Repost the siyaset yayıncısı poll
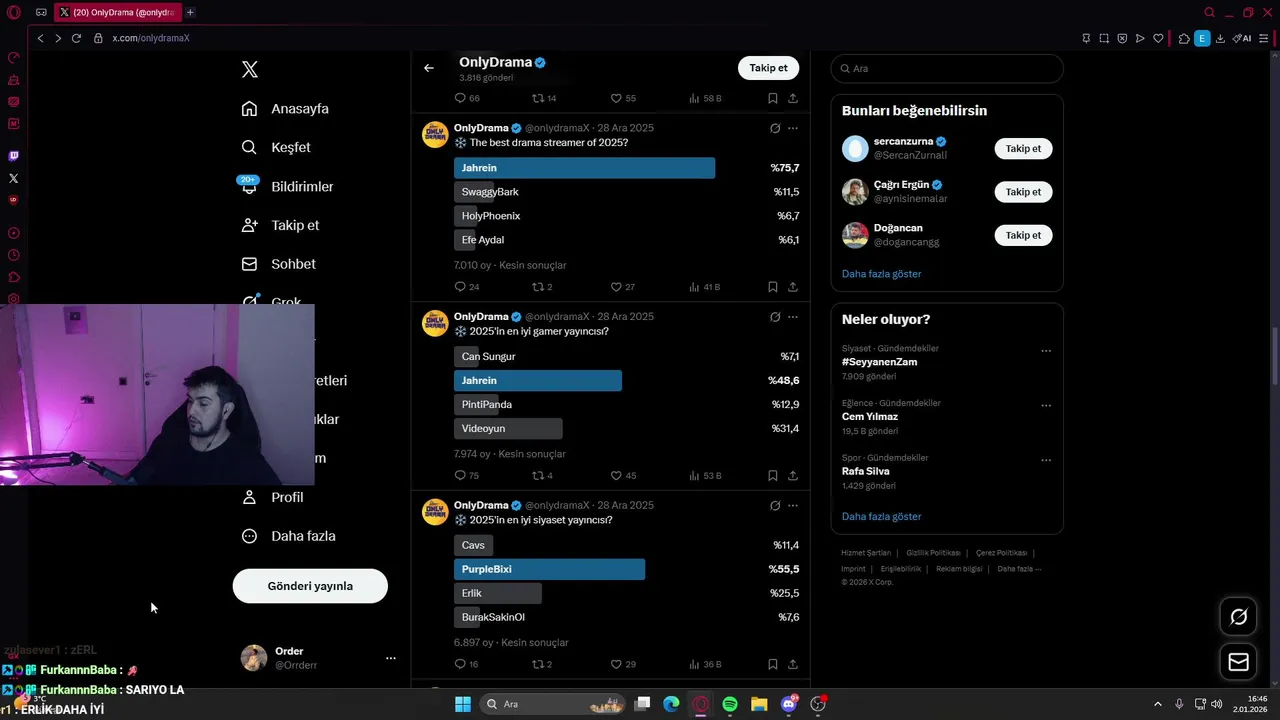The height and width of the screenshot is (720, 1280). pyautogui.click(x=542, y=665)
